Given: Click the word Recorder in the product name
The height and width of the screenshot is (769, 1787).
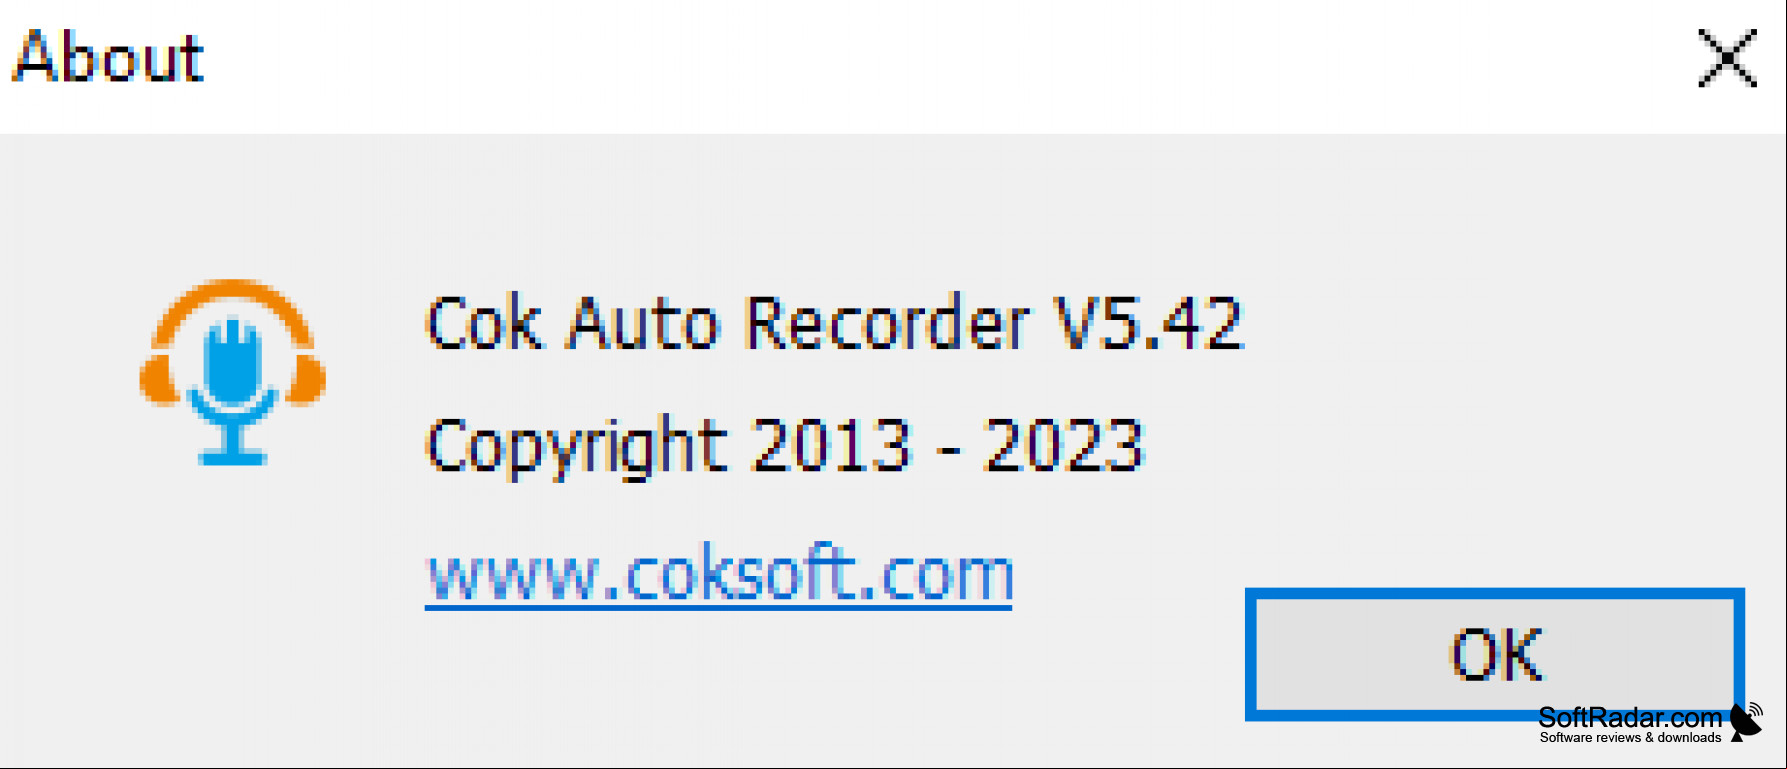Looking at the screenshot, I should coord(888,323).
